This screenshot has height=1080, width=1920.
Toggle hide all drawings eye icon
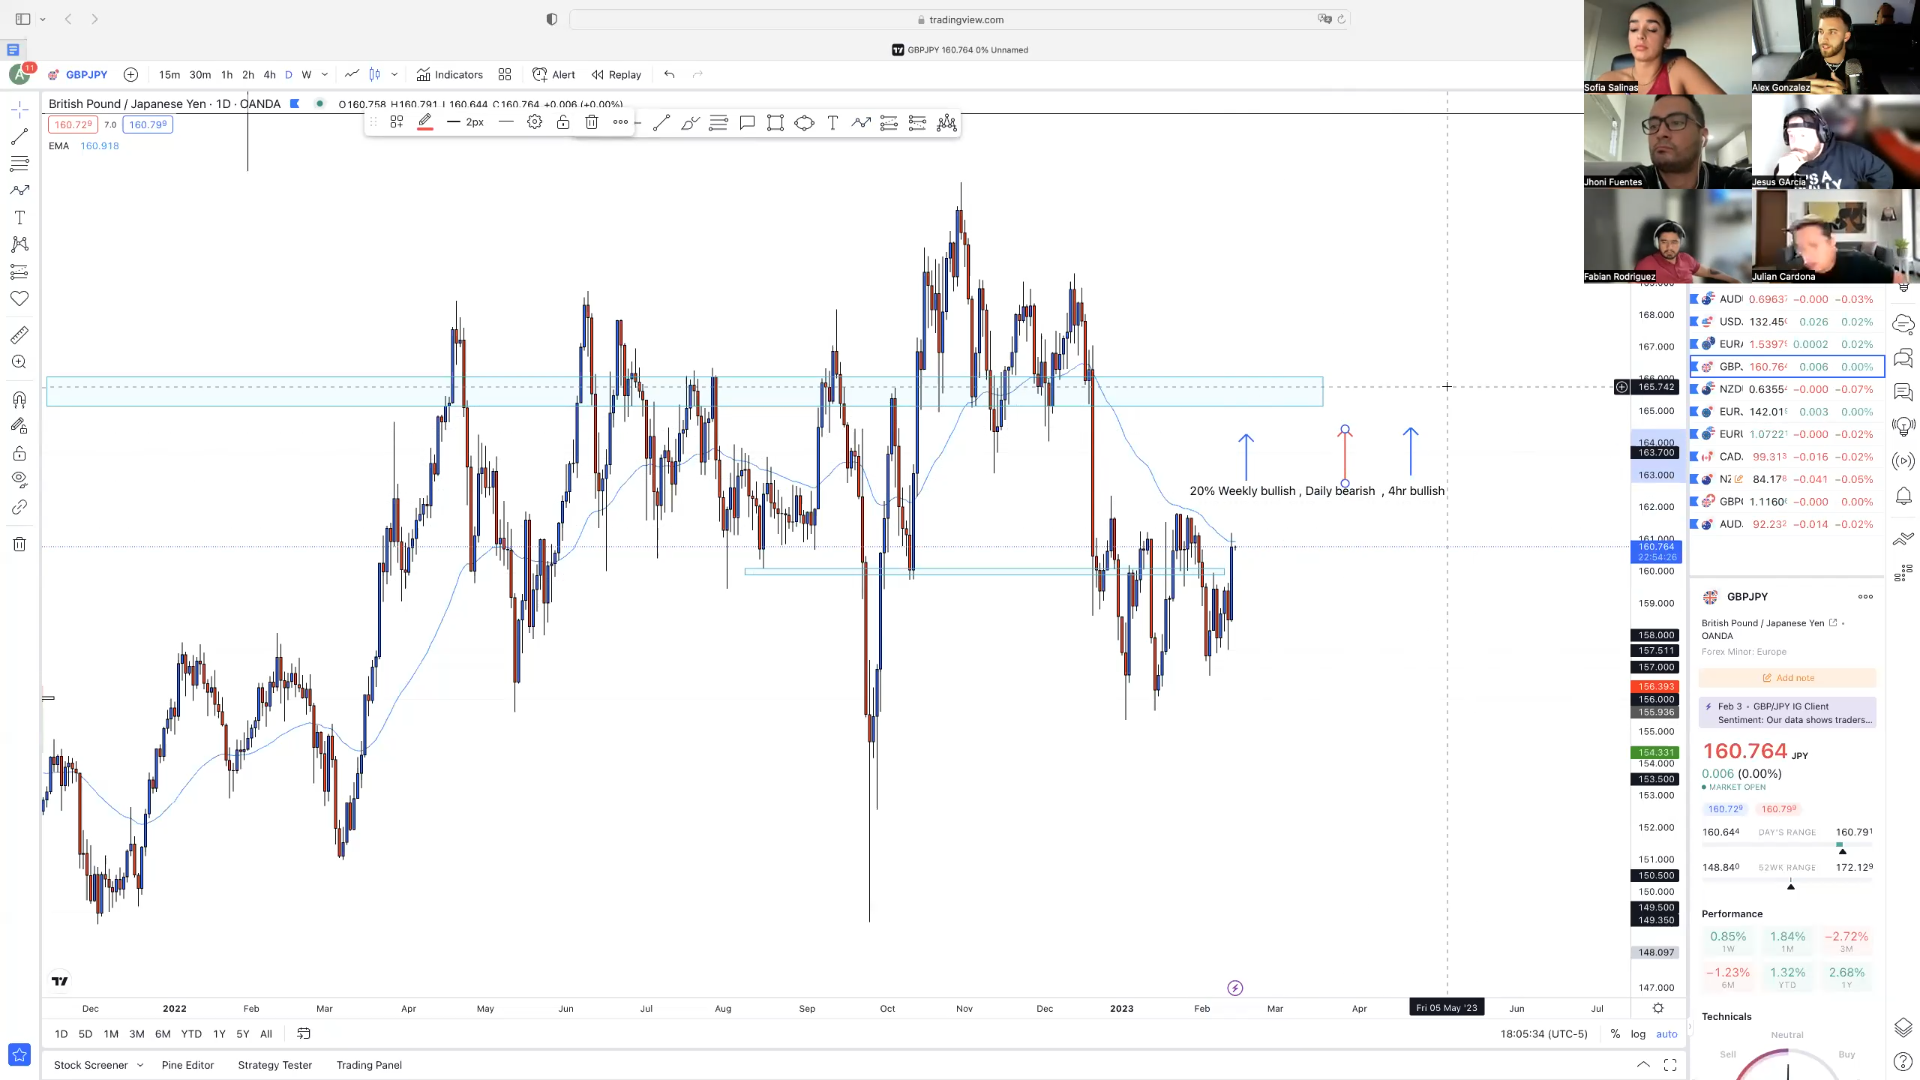pos(19,480)
